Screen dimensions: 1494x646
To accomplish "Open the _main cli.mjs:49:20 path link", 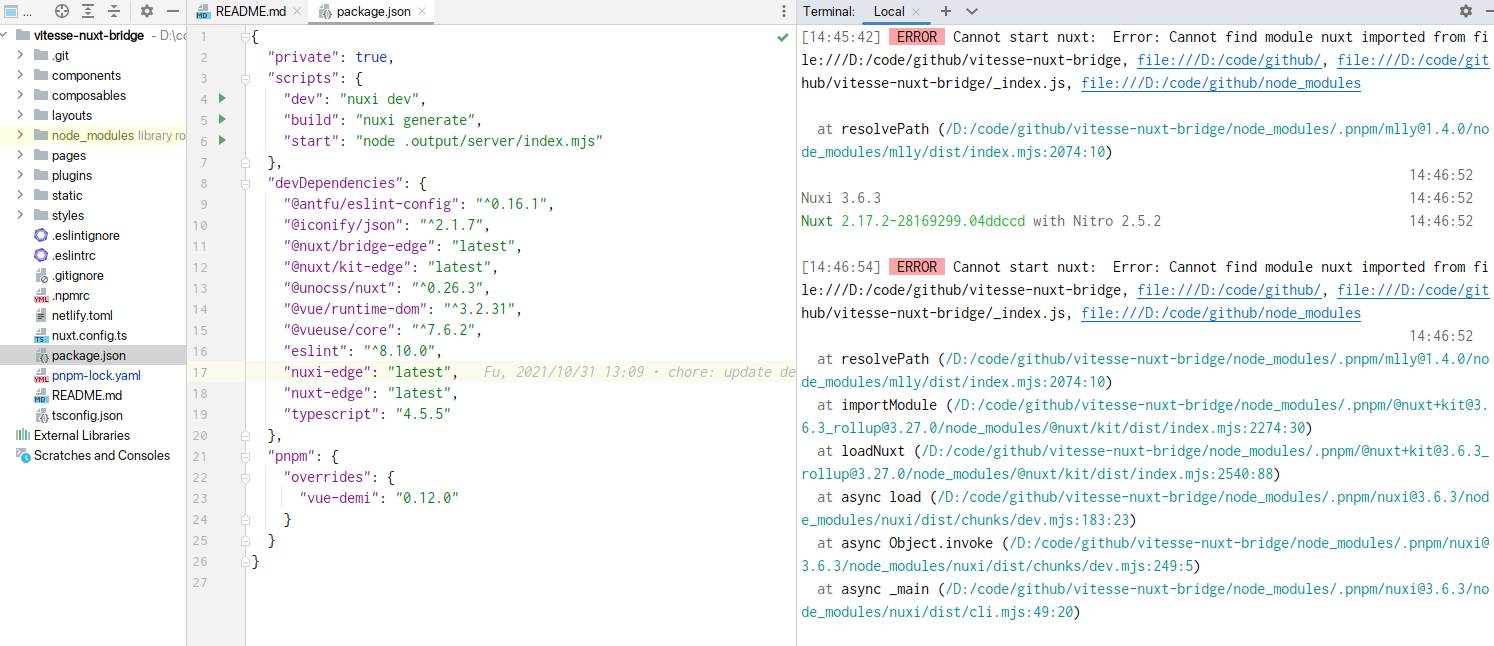I will coord(1145,600).
